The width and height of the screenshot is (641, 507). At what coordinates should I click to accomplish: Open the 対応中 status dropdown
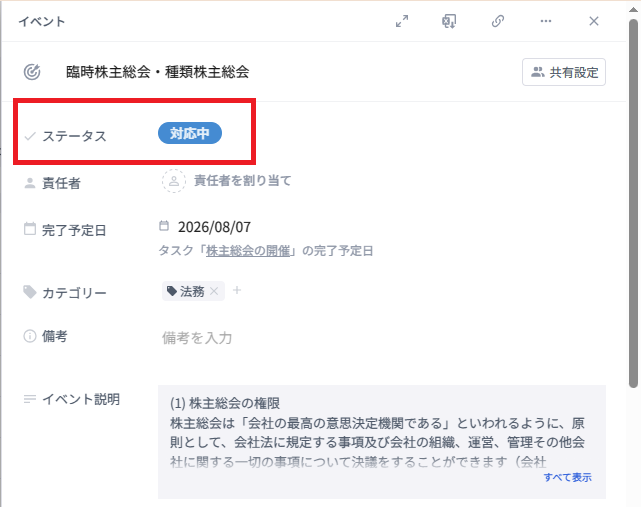click(x=190, y=133)
